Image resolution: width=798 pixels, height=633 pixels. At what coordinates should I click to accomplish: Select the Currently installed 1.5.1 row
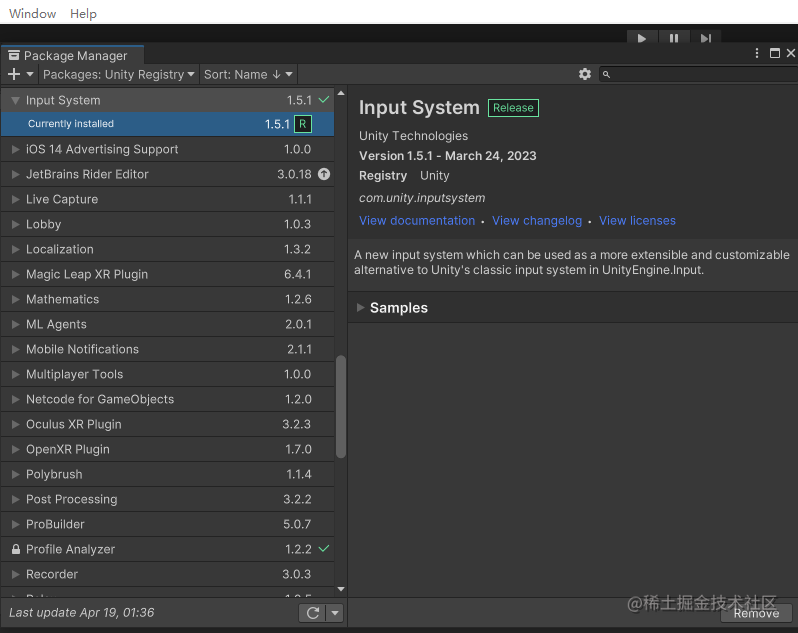[167, 124]
